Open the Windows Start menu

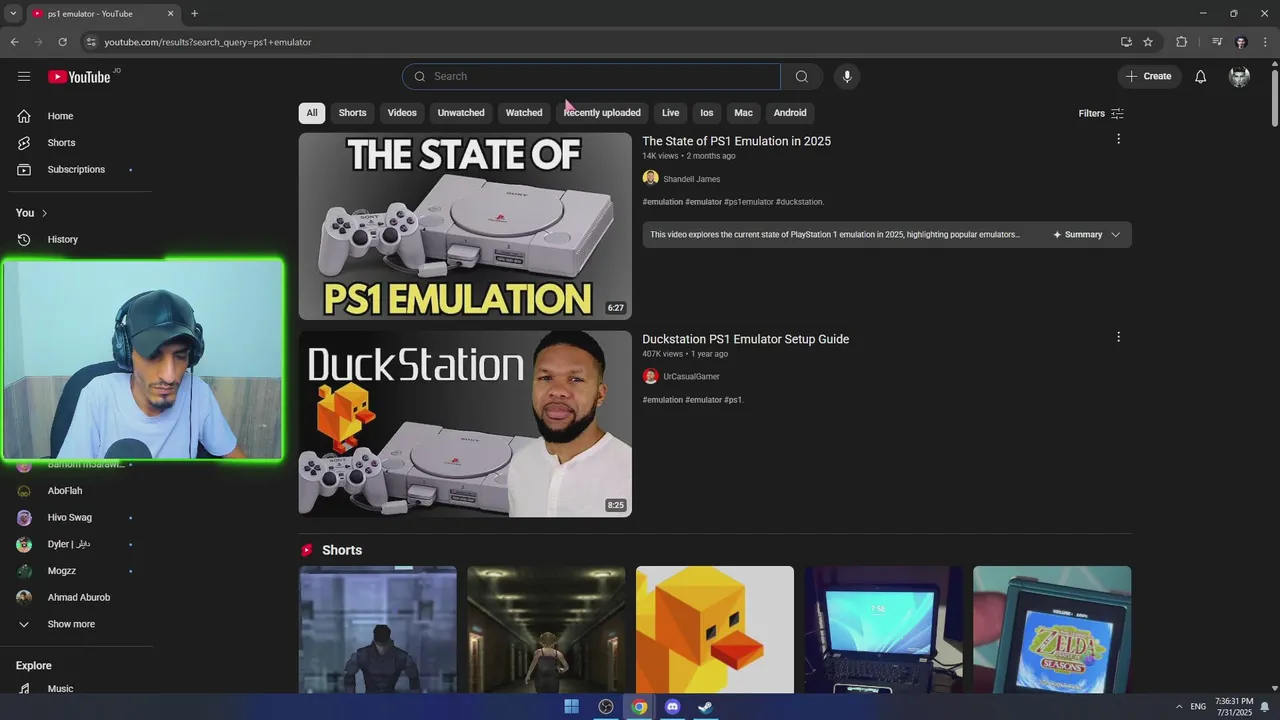click(571, 707)
